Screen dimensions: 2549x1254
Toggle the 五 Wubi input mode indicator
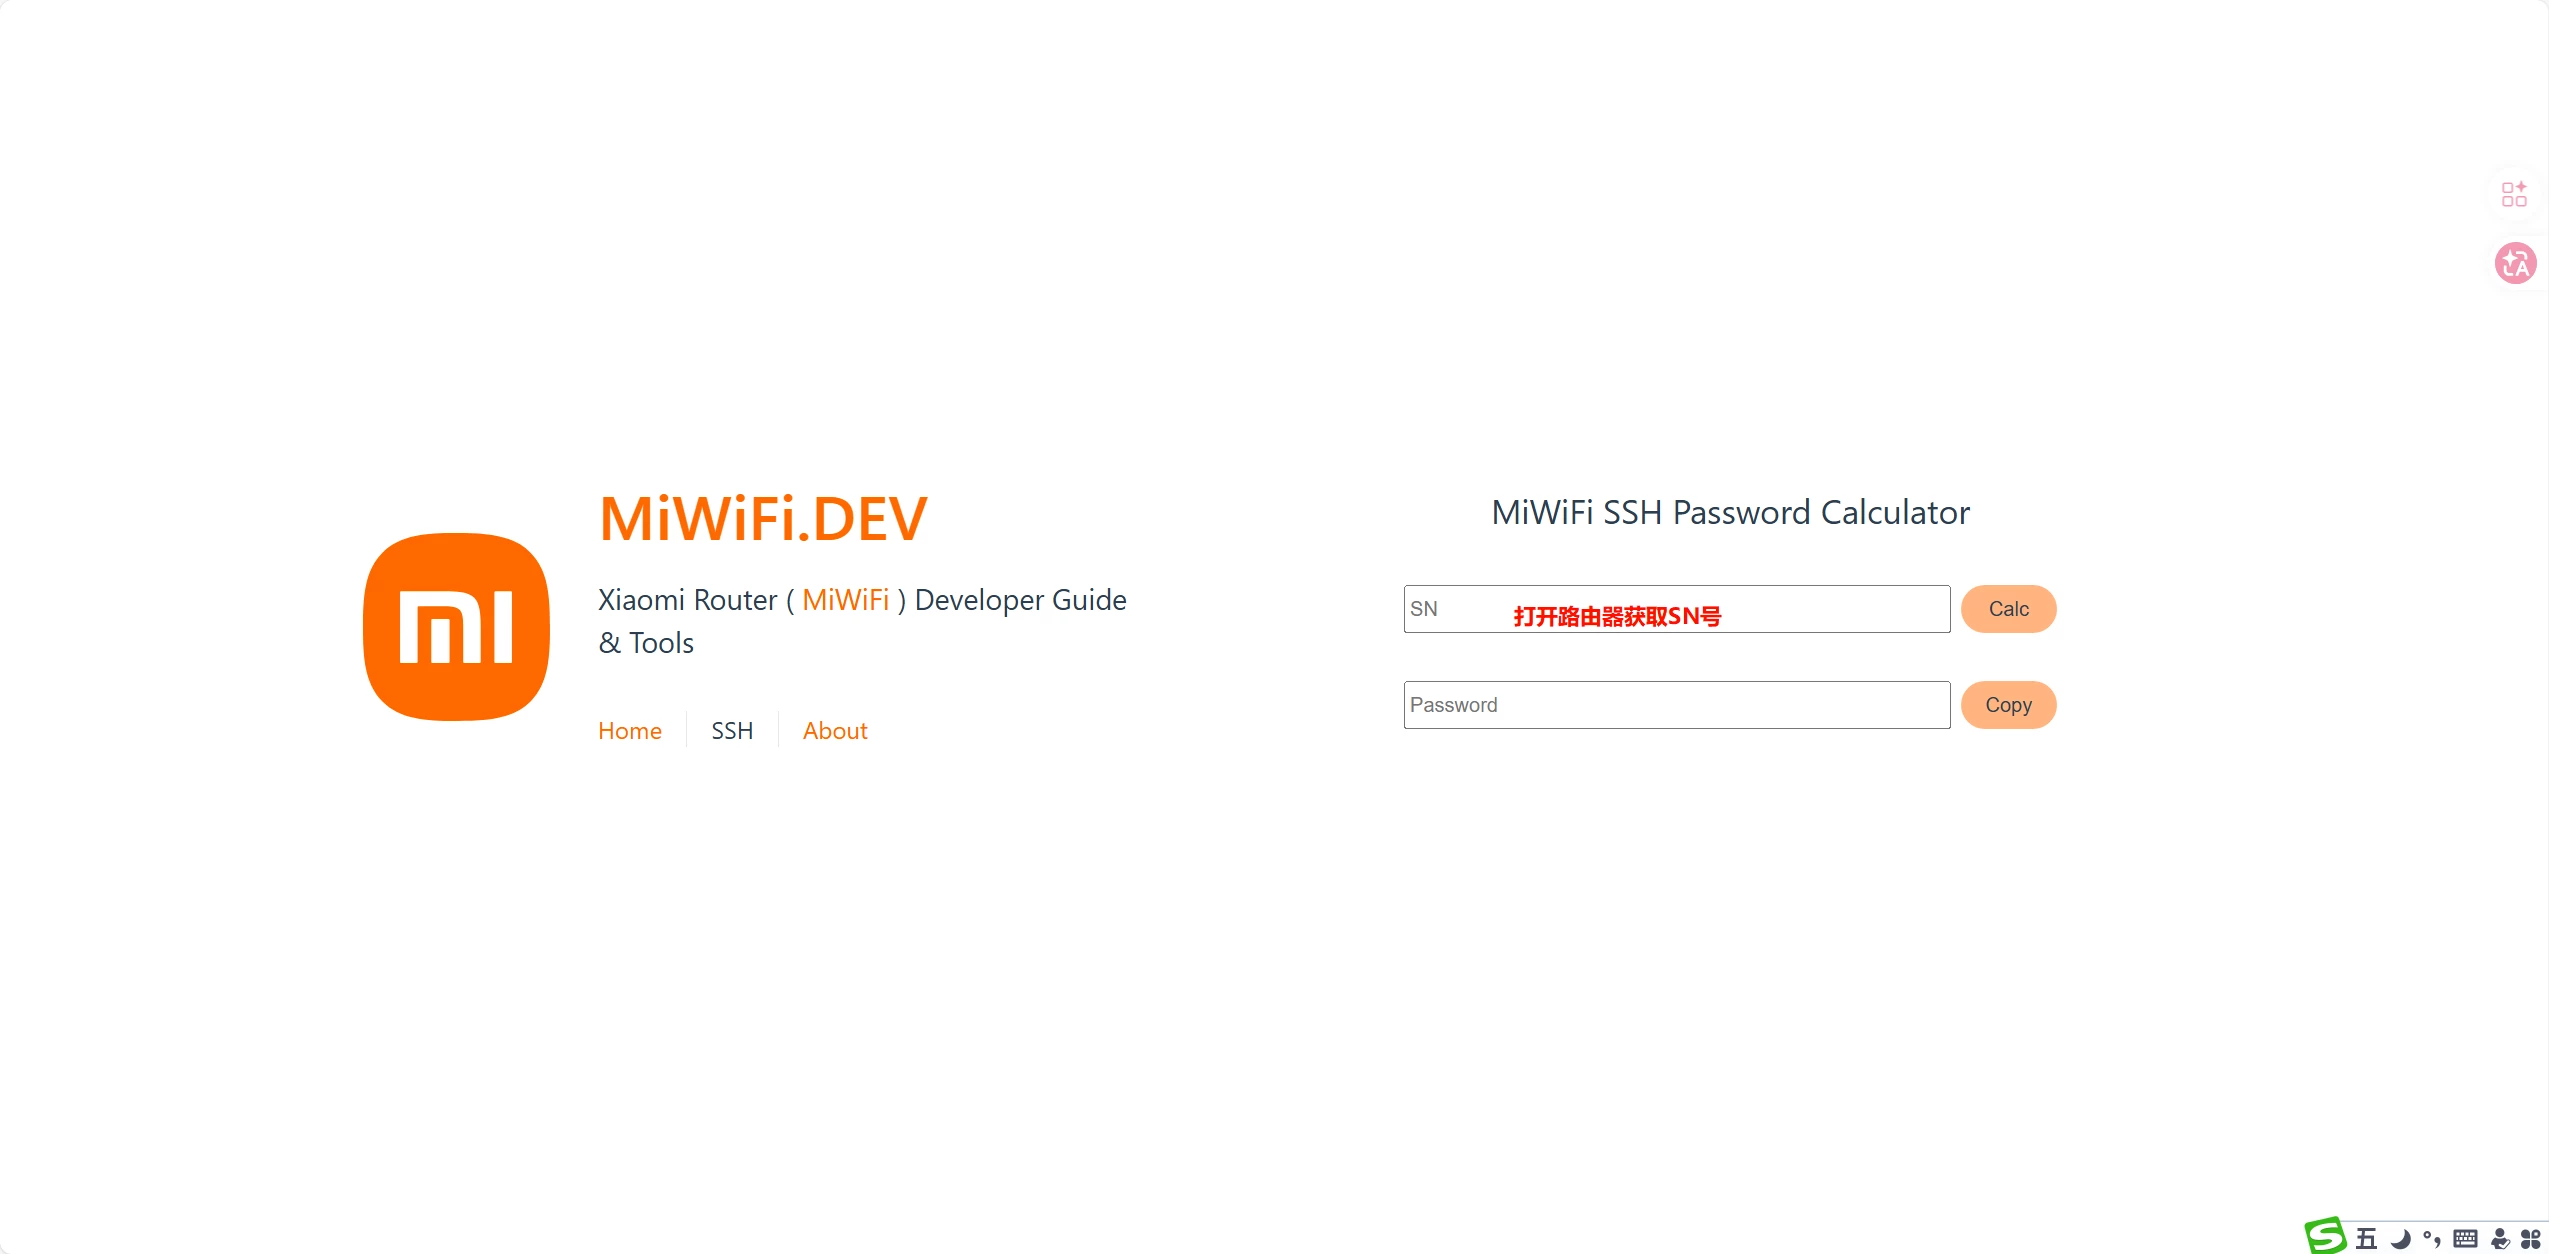coord(2366,1239)
